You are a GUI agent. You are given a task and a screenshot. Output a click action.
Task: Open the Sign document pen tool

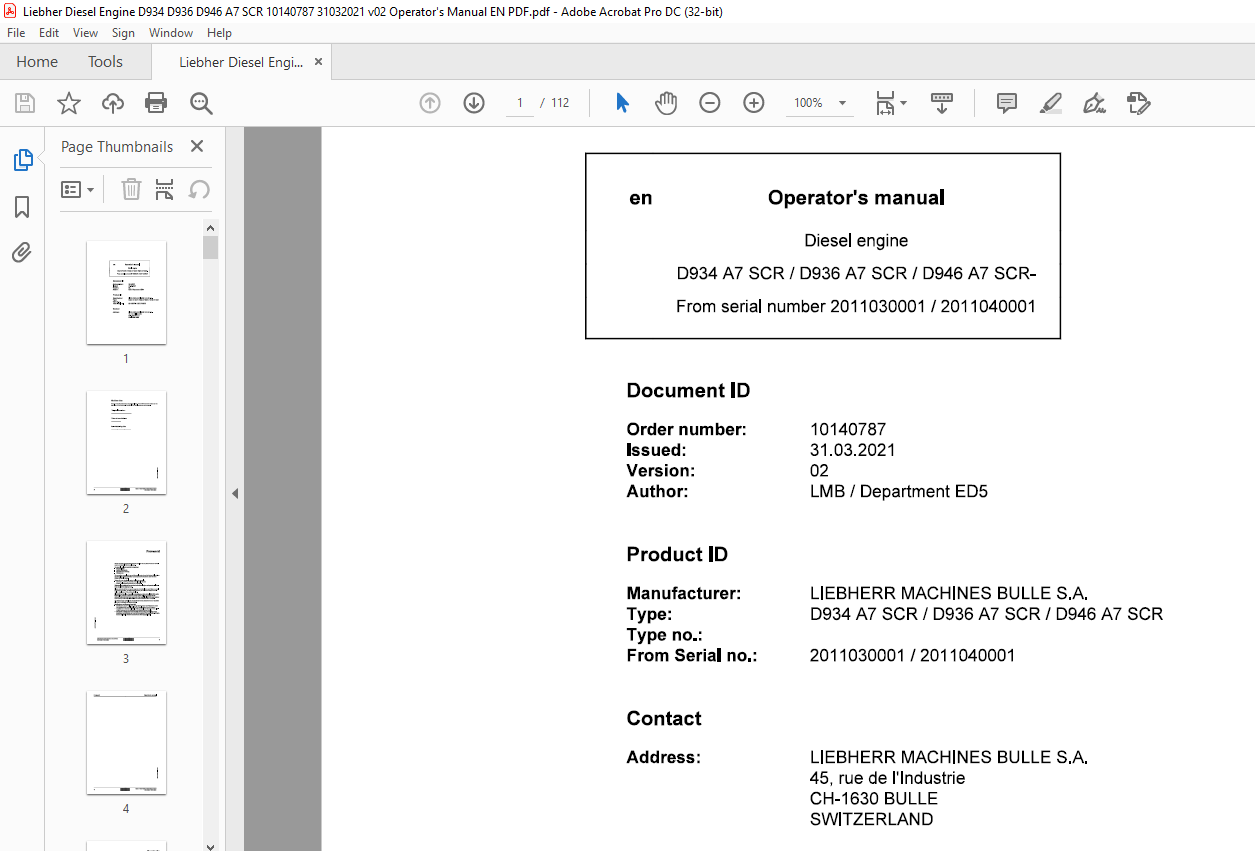(1095, 103)
